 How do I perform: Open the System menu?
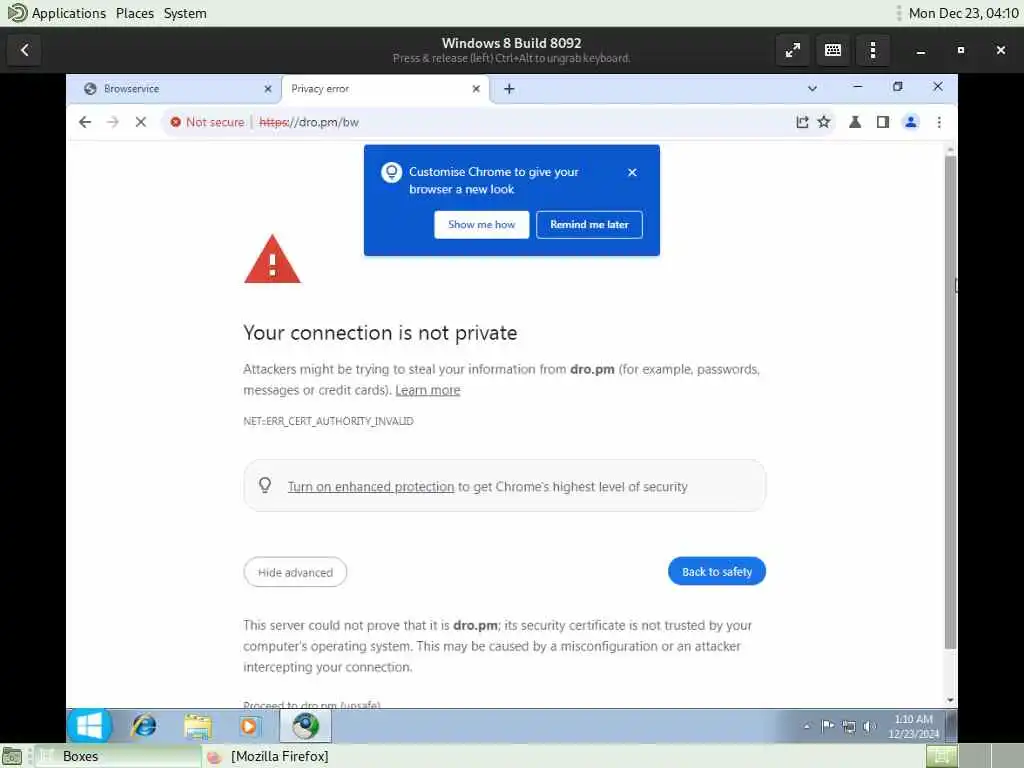click(x=185, y=13)
